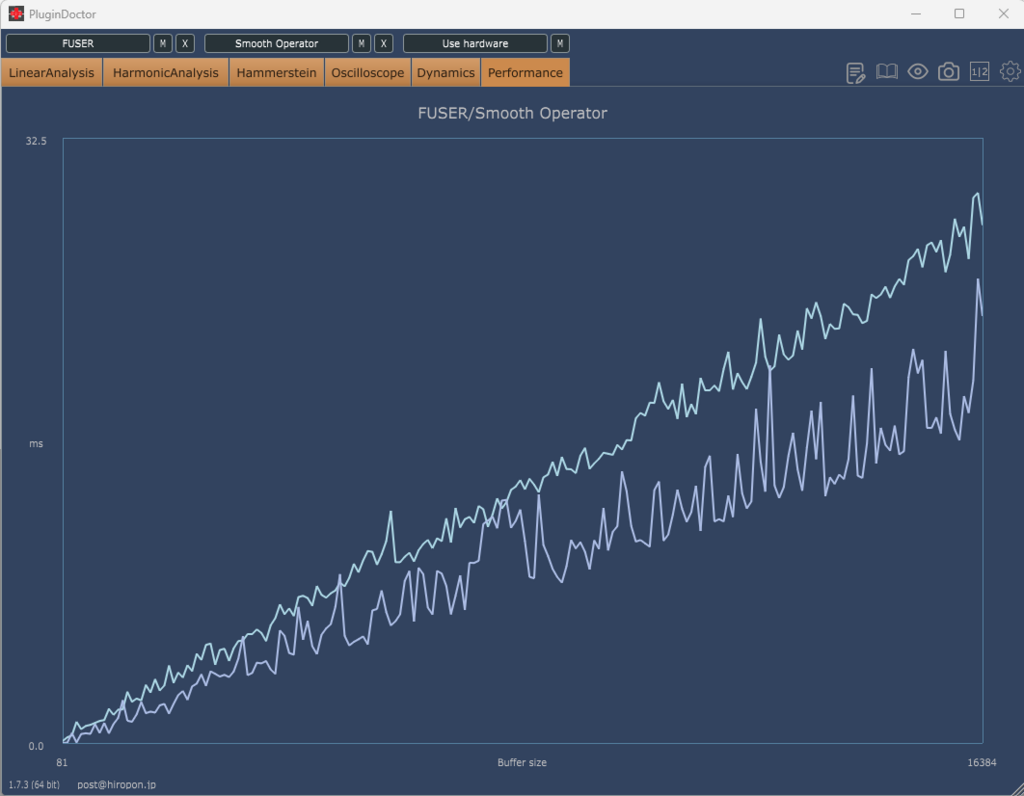Switch to Oscilloscope tab
The image size is (1024, 796).
368,72
